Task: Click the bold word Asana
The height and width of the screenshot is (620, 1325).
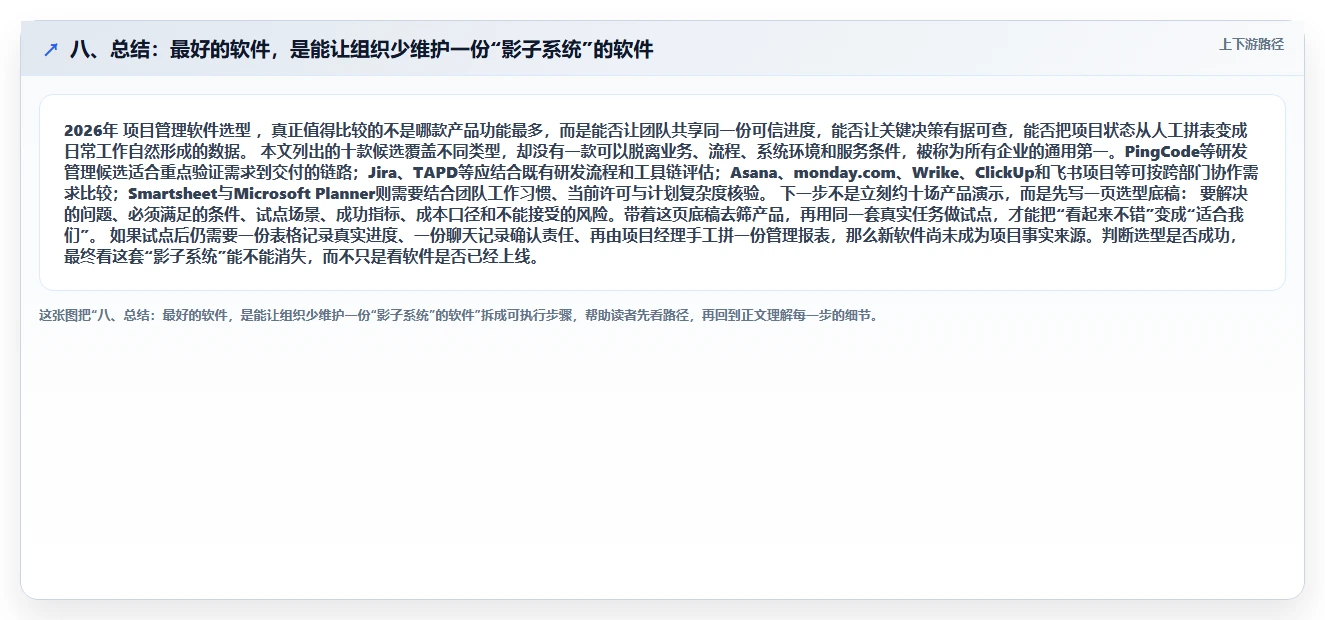Action: click(x=753, y=172)
